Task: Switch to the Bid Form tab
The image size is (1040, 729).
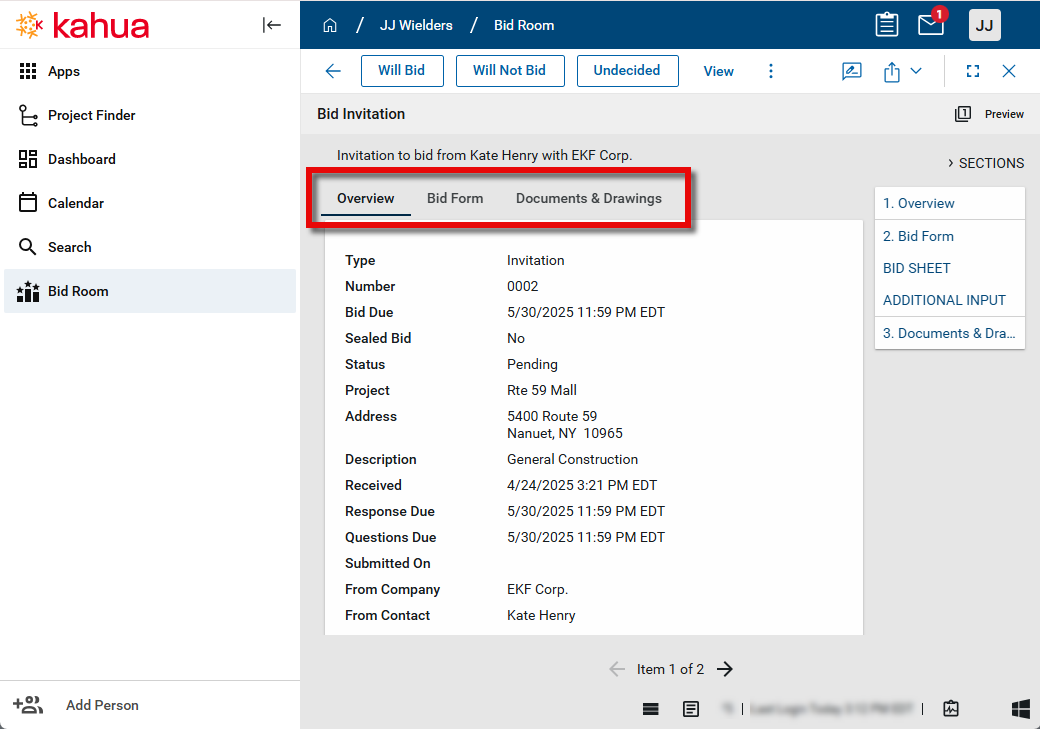Action: pyautogui.click(x=455, y=198)
